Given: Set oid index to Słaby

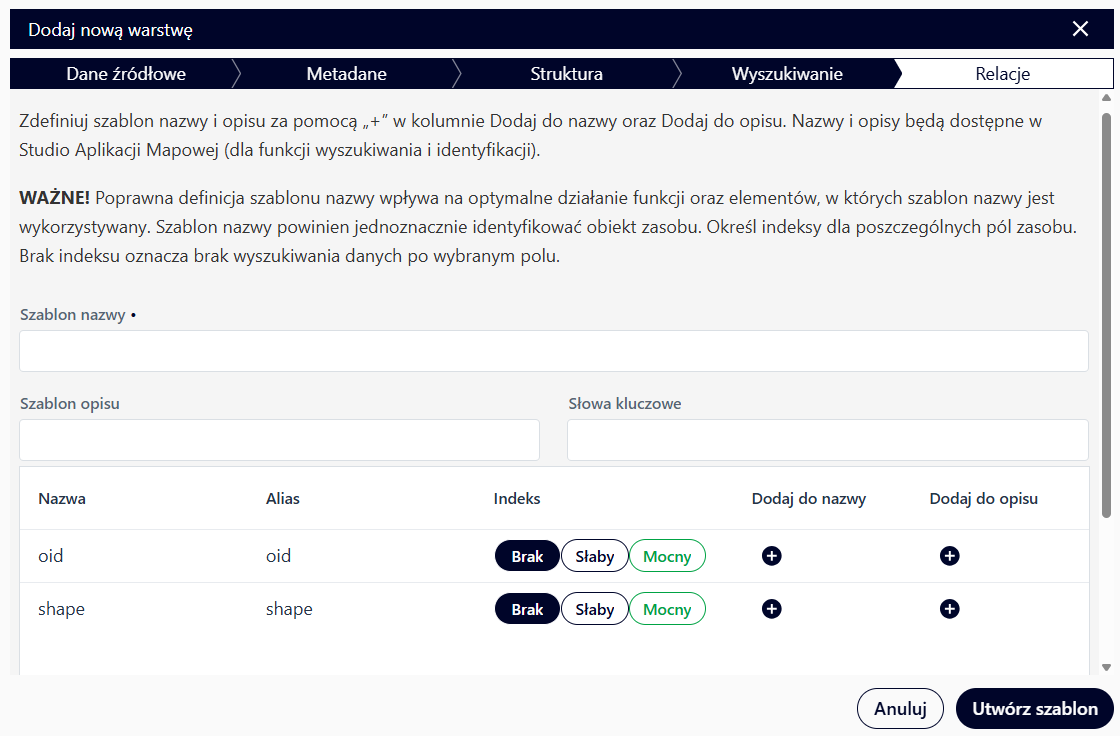Looking at the screenshot, I should coord(595,556).
